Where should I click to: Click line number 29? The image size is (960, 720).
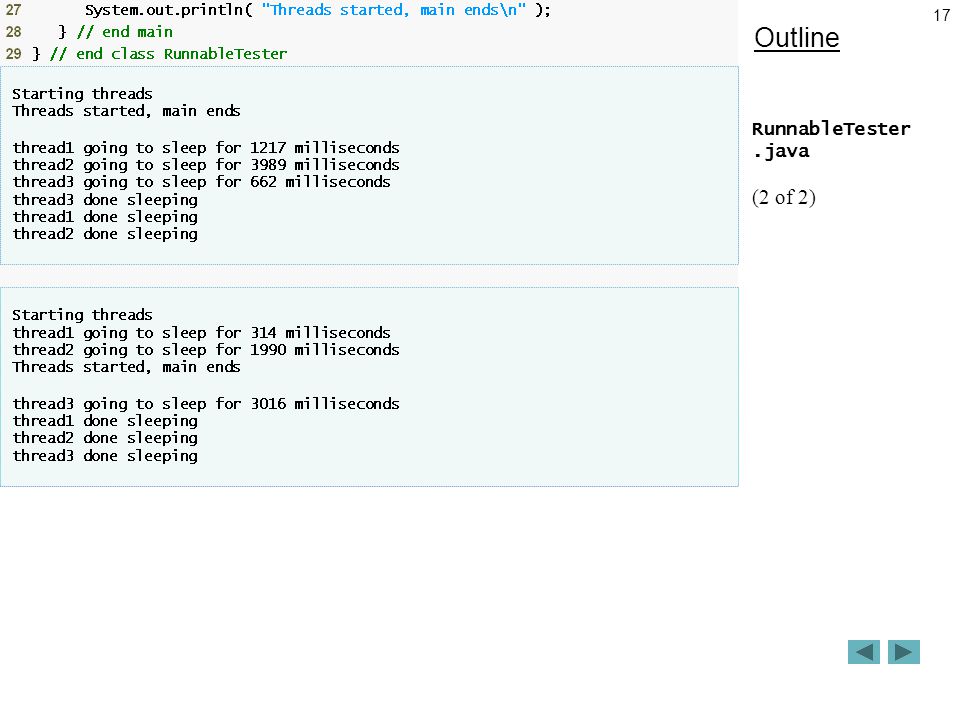tap(13, 54)
